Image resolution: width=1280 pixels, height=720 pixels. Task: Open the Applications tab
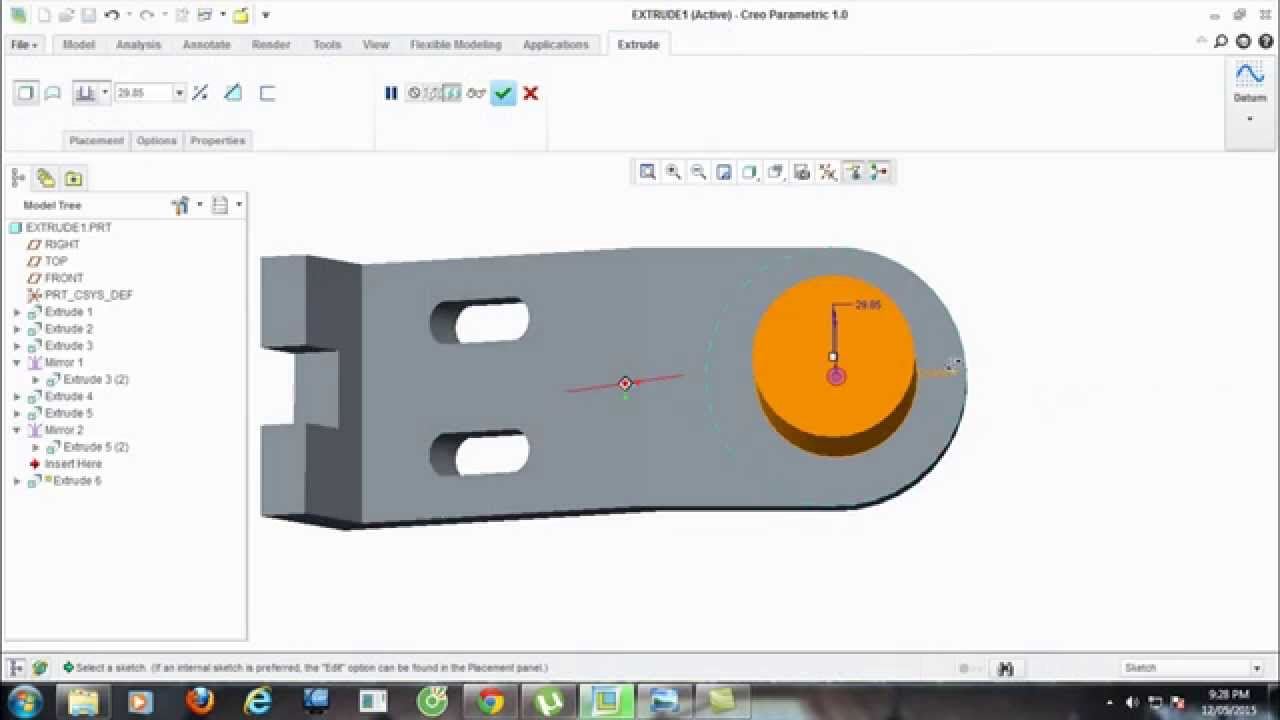556,45
